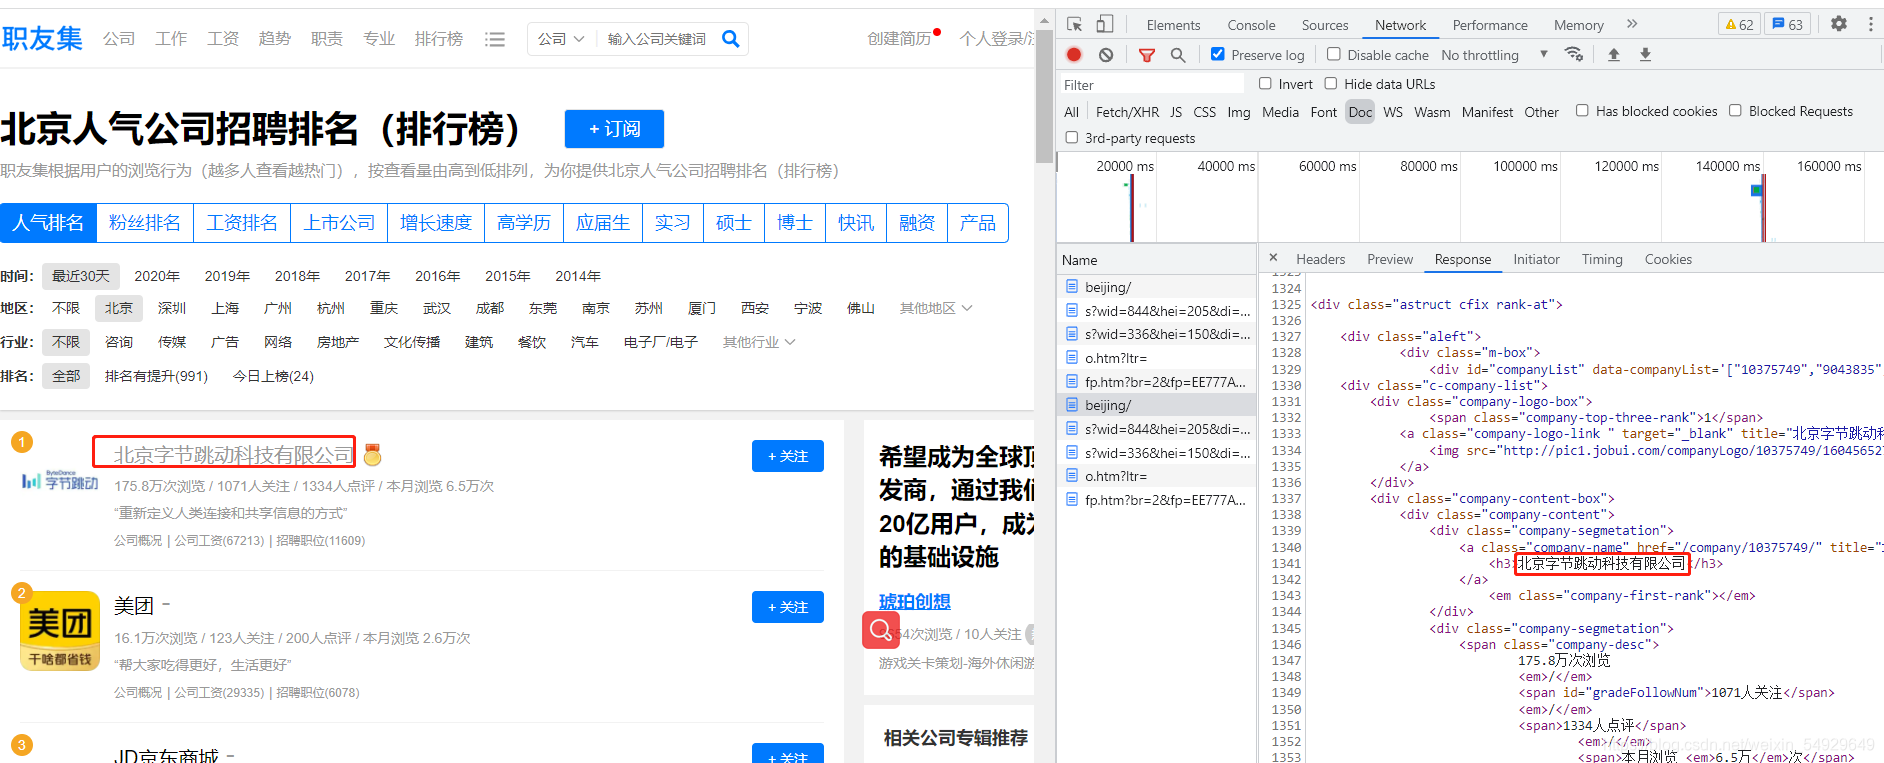Activate the inspect element picker icon
The width and height of the screenshot is (1884, 763).
1074,24
